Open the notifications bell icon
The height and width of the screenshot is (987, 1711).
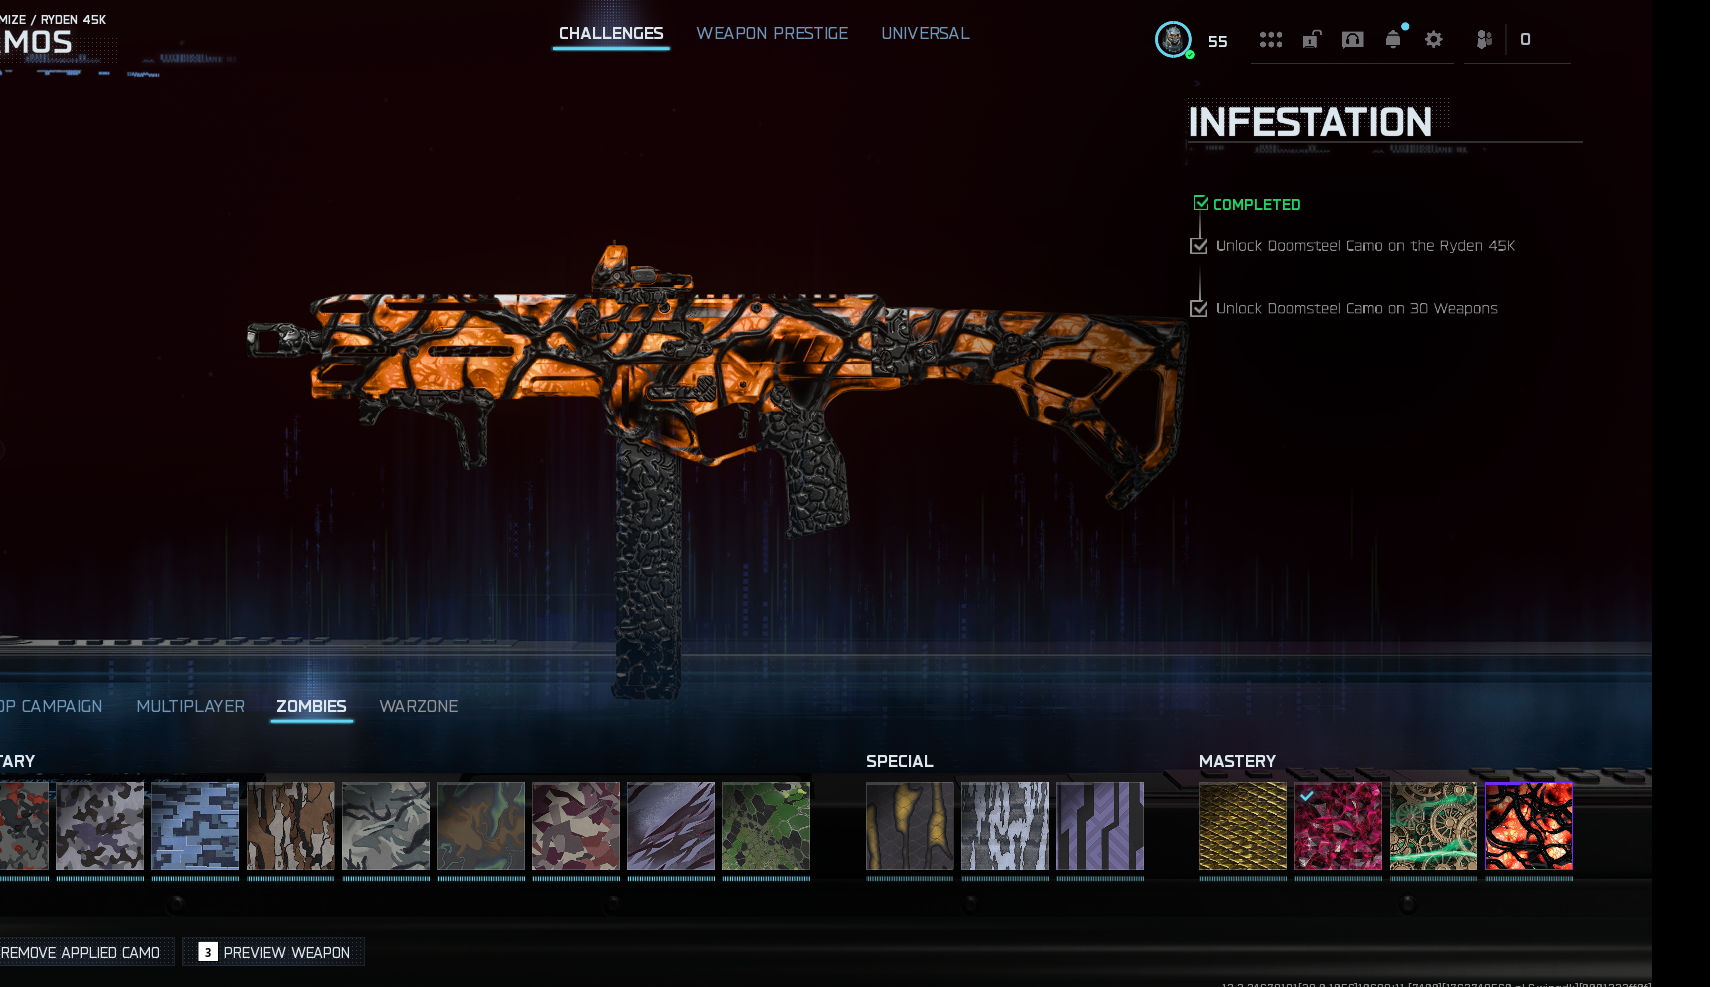pyautogui.click(x=1393, y=40)
